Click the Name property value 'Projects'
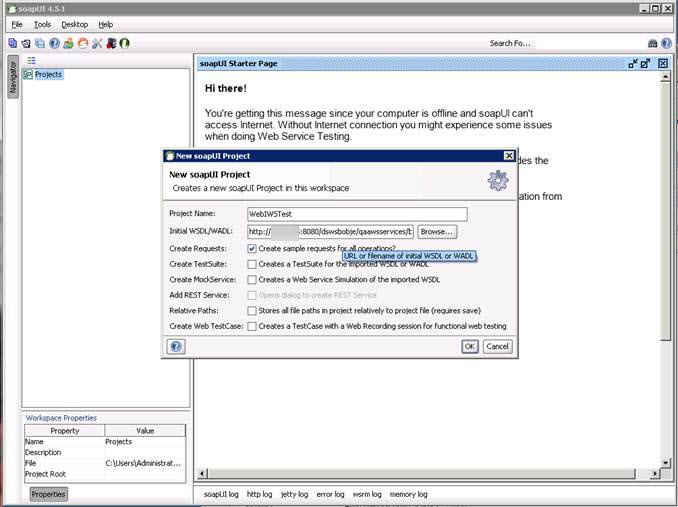The image size is (678, 507). coord(118,442)
